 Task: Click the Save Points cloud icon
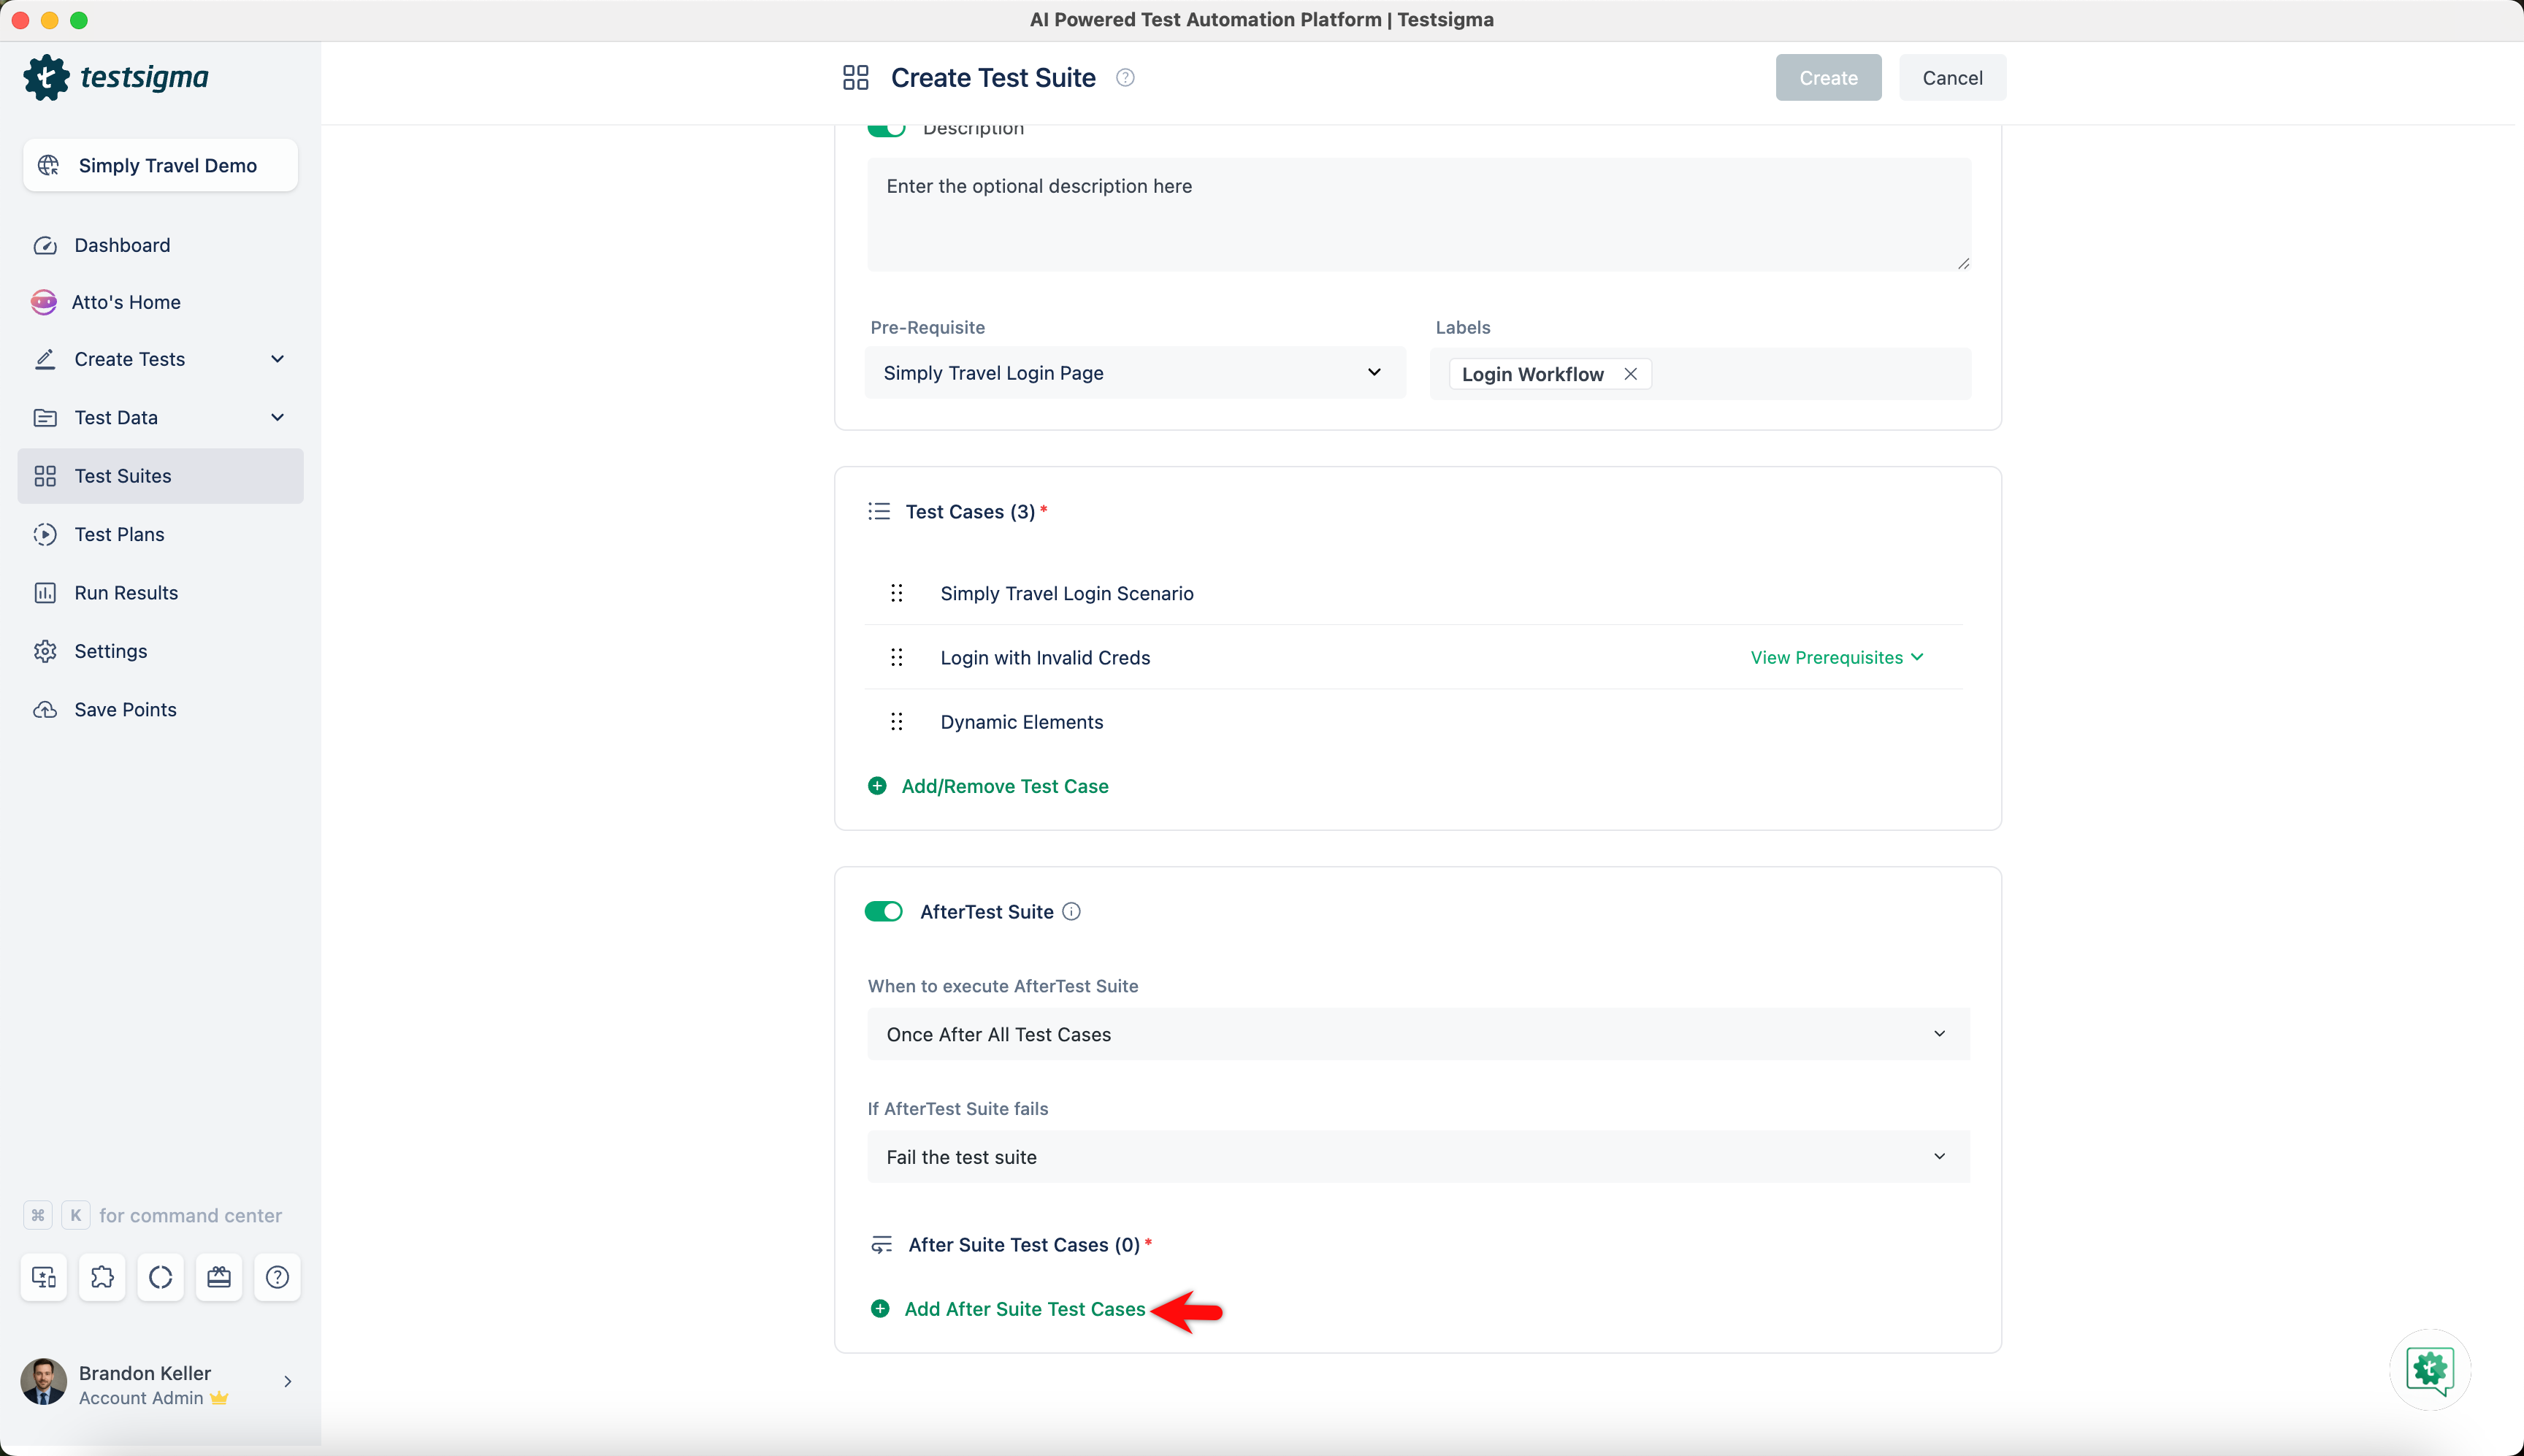(x=46, y=709)
